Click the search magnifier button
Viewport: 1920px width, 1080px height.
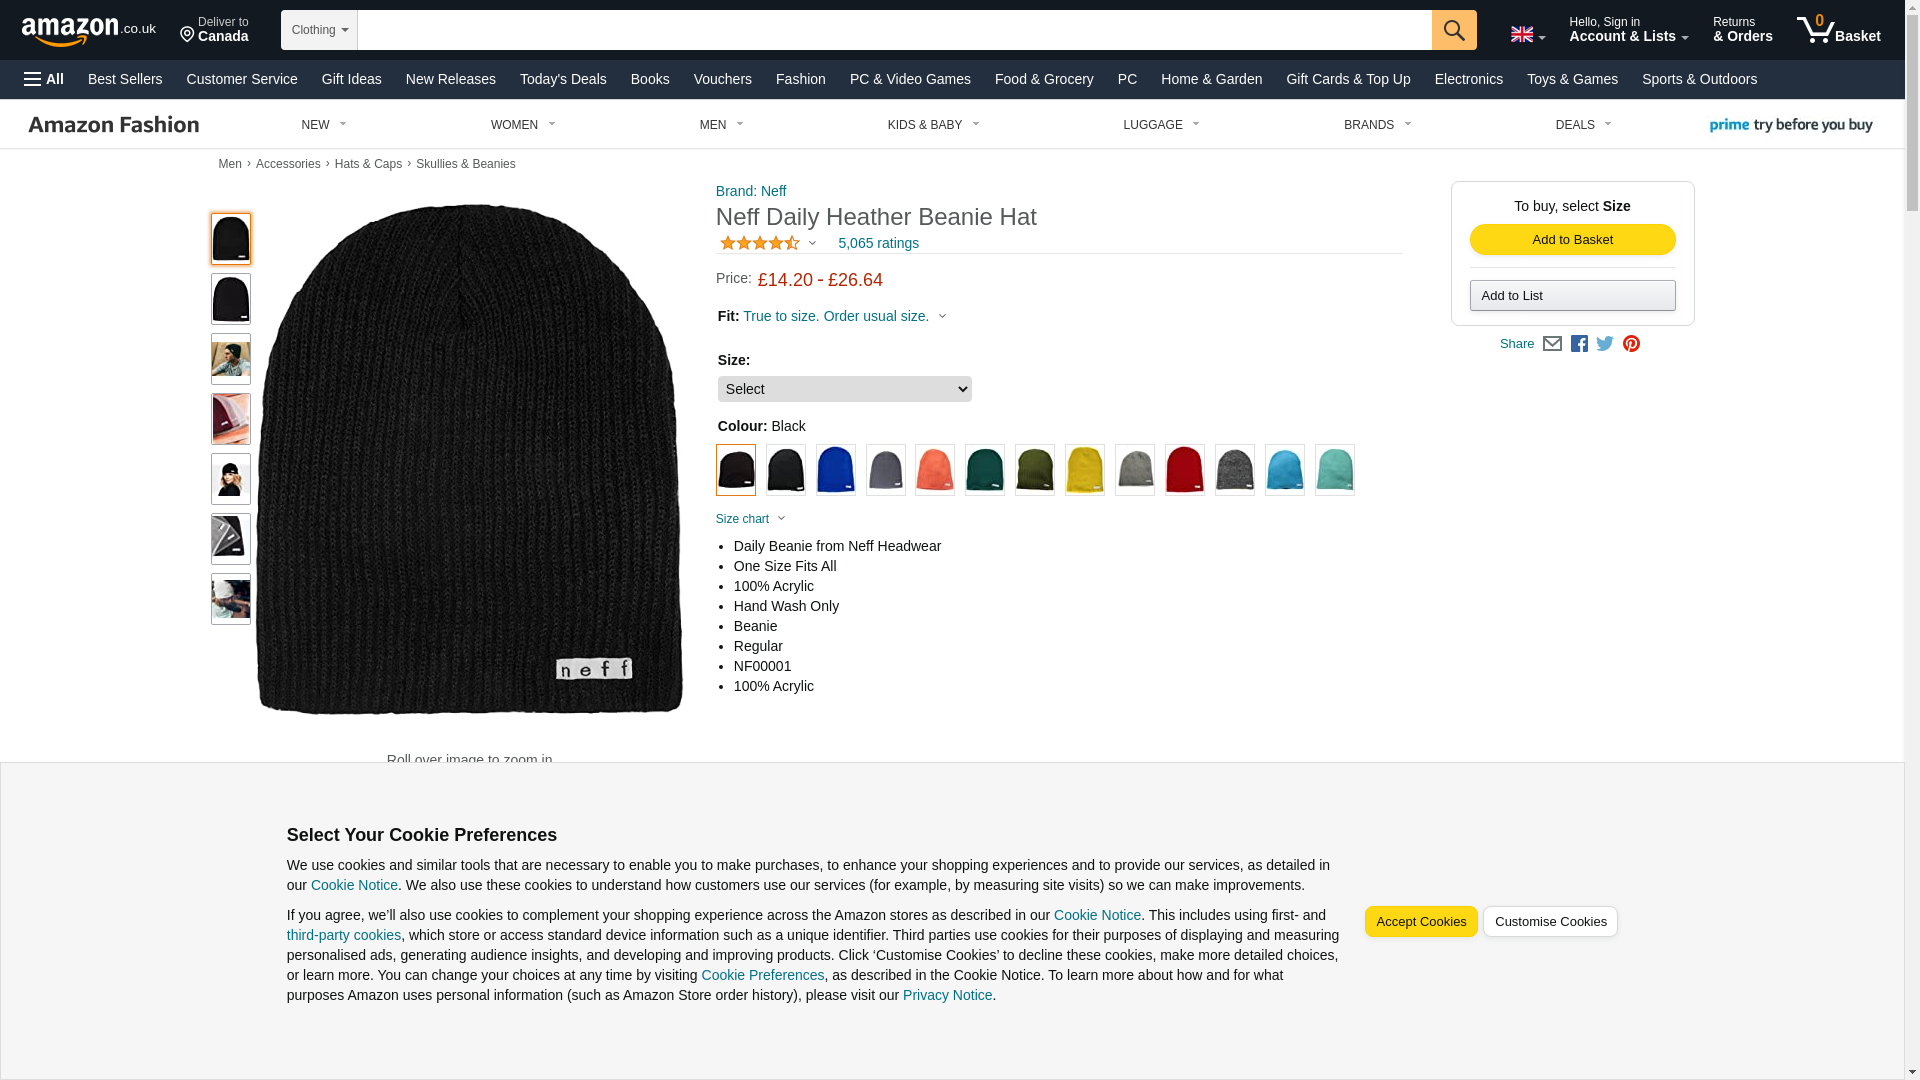(1453, 30)
